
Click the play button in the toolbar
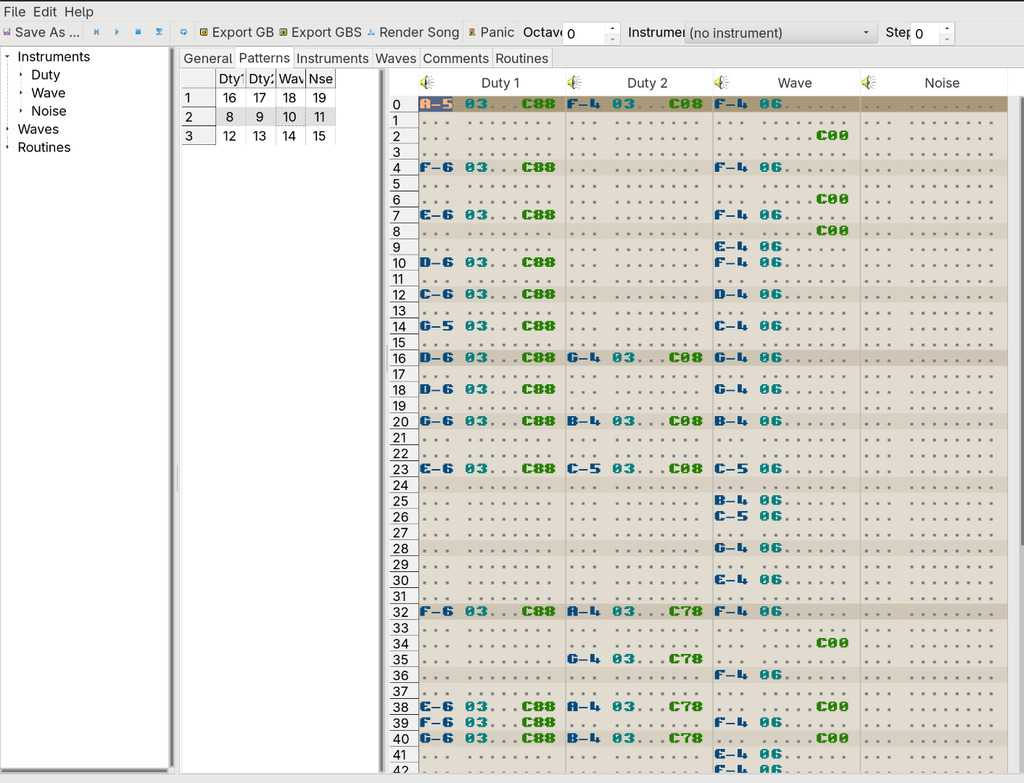tap(117, 32)
